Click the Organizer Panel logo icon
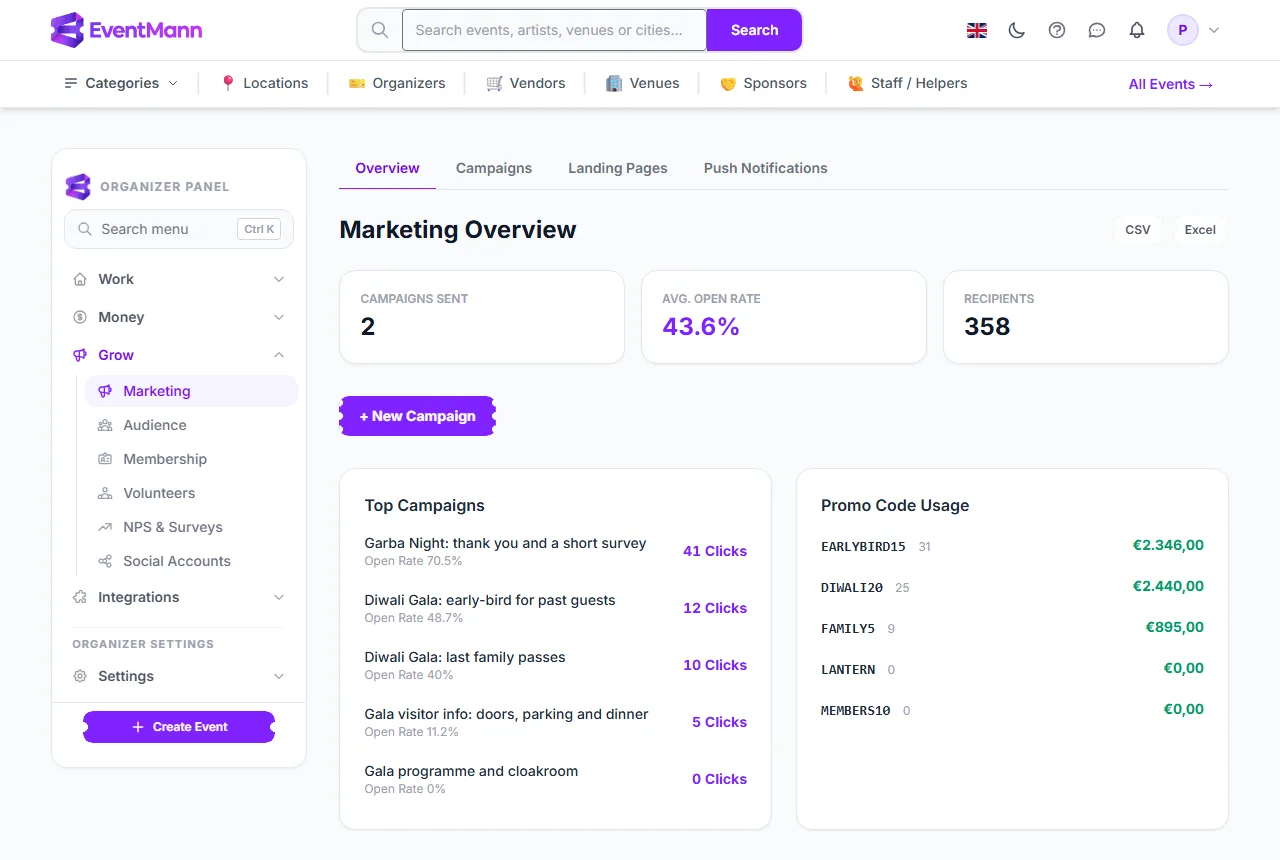This screenshot has width=1280, height=860. click(x=78, y=186)
